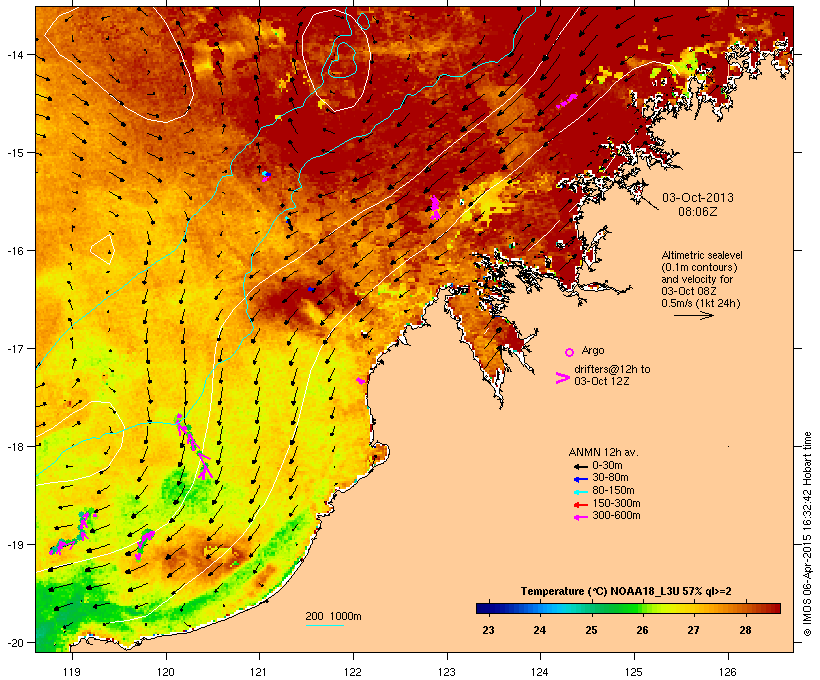Click the magenta drifter track near 119.8, -19
Screen dimensions: 820x680
(144, 544)
